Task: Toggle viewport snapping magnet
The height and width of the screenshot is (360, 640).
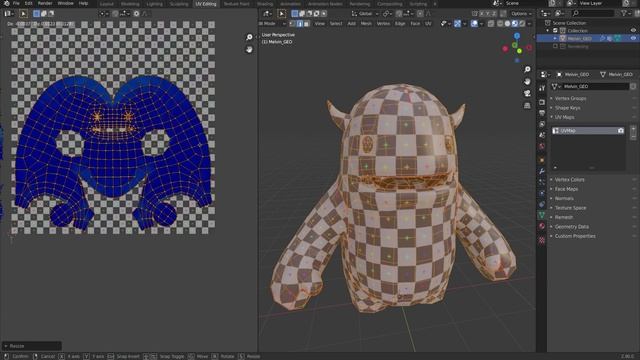Action: coord(399,13)
